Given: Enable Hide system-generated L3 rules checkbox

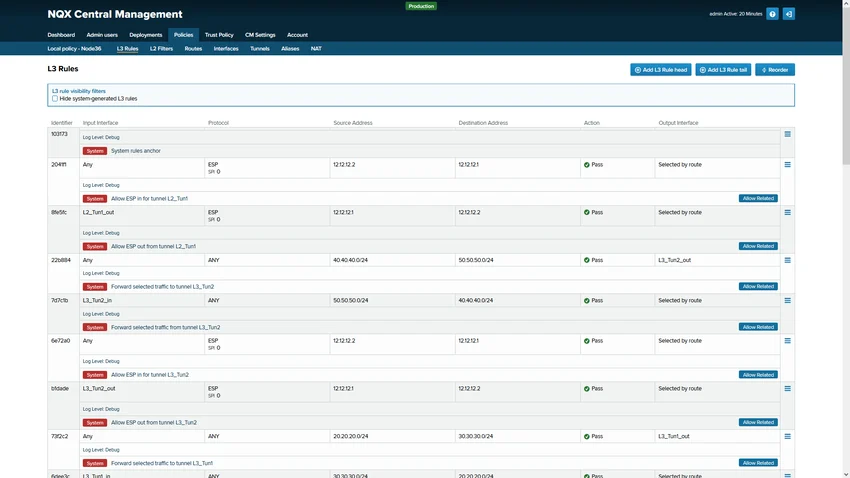Looking at the screenshot, I should (x=55, y=99).
